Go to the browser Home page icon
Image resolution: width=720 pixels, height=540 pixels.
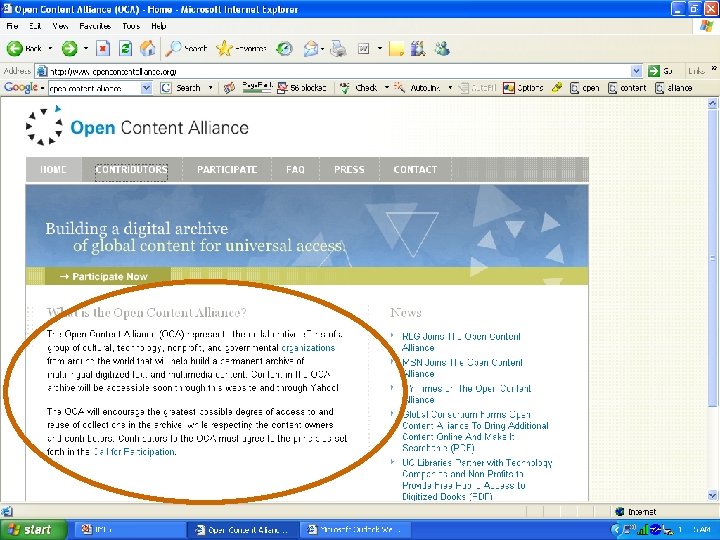point(147,48)
